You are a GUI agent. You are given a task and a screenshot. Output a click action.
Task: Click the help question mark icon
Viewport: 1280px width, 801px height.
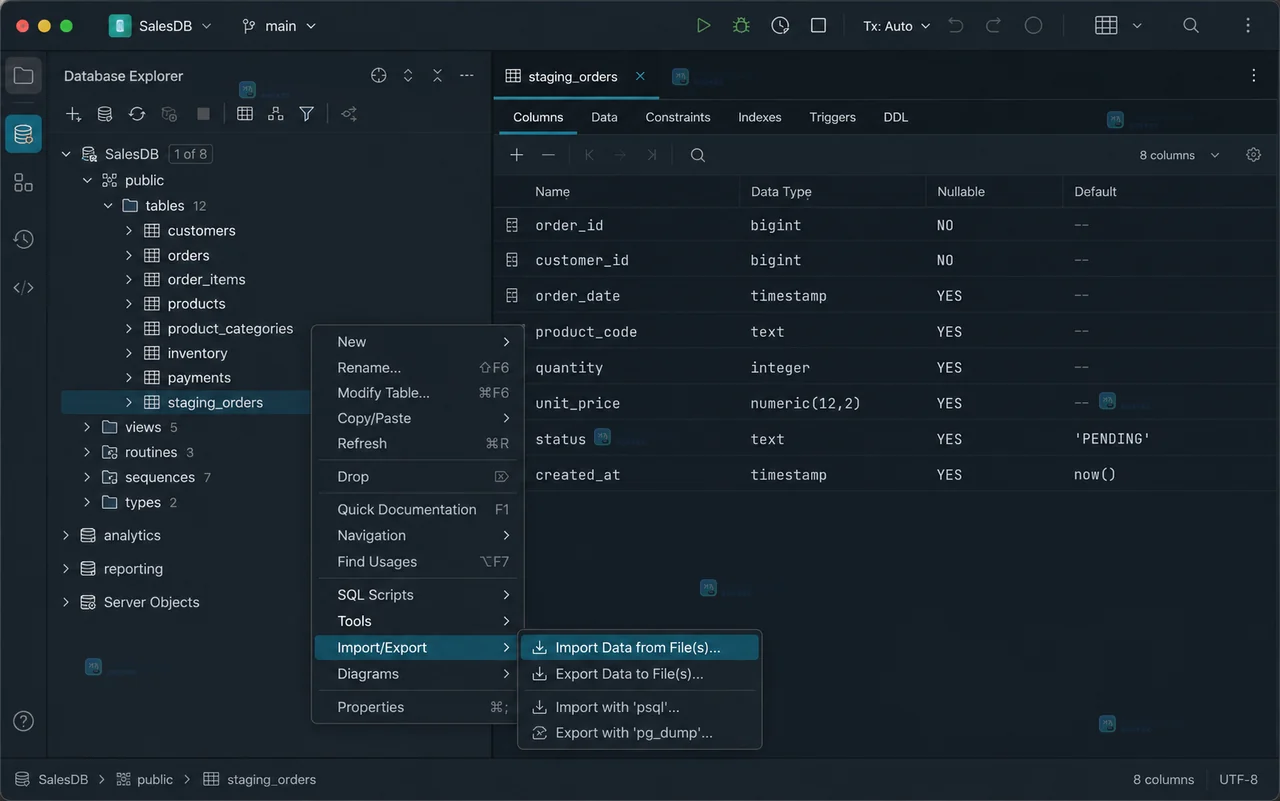24,721
